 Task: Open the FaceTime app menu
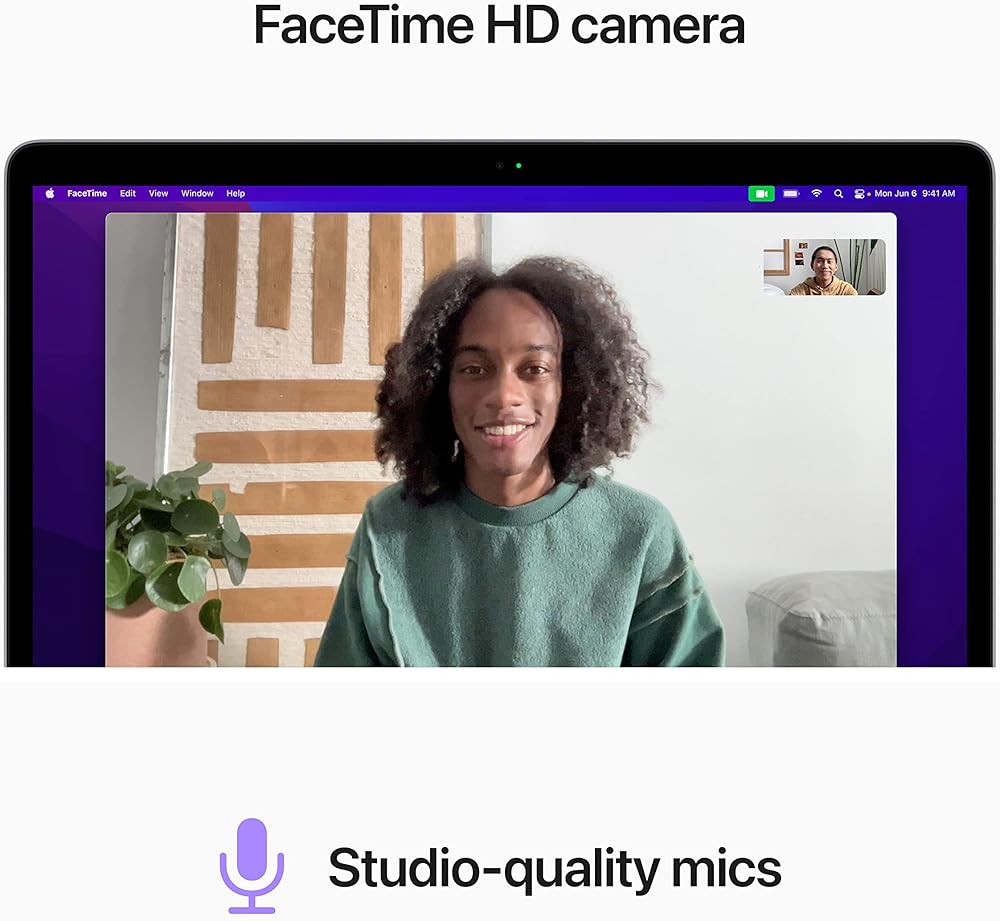pyautogui.click(x=87, y=193)
